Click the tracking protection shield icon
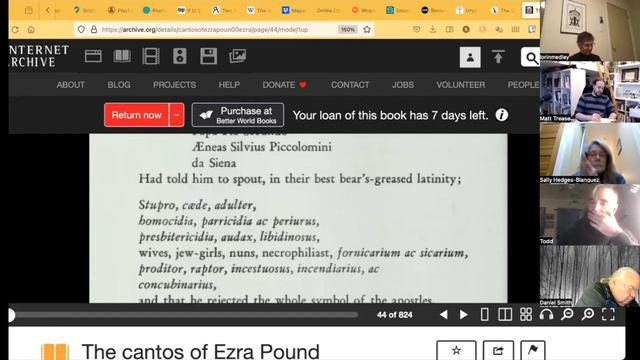This screenshot has height=360, width=640. click(81, 29)
